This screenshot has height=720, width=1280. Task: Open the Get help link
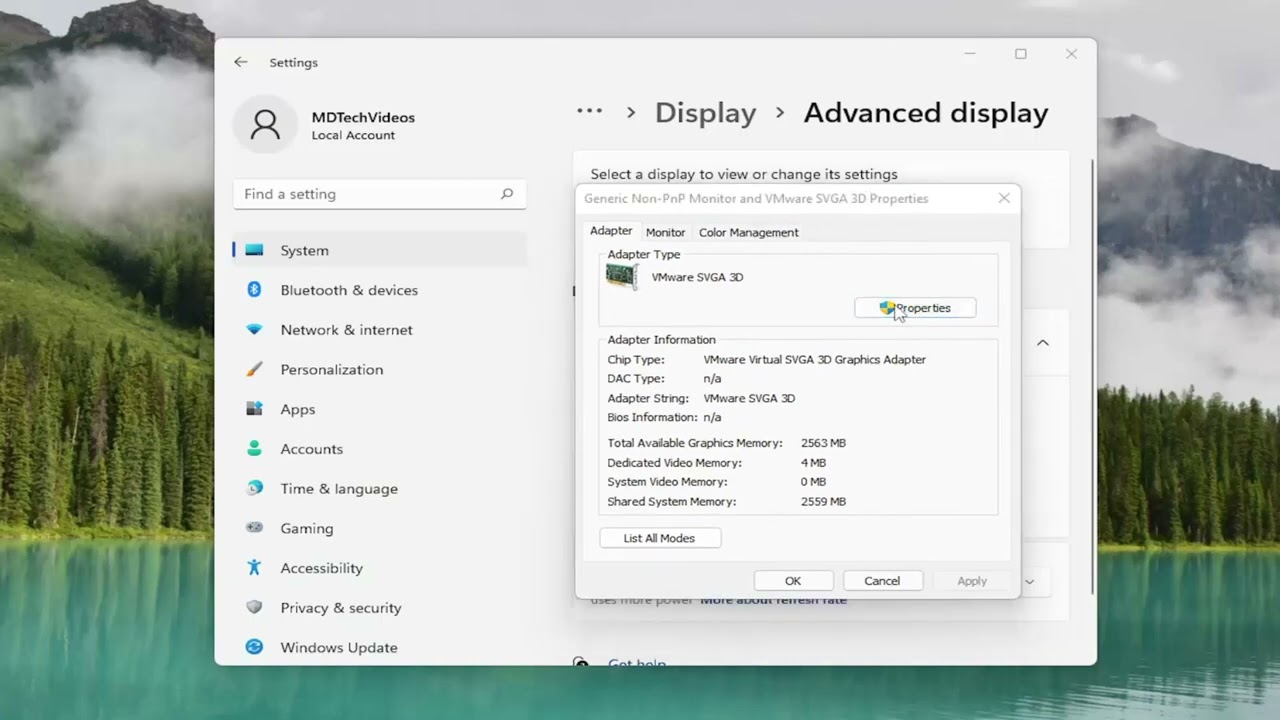(x=637, y=662)
